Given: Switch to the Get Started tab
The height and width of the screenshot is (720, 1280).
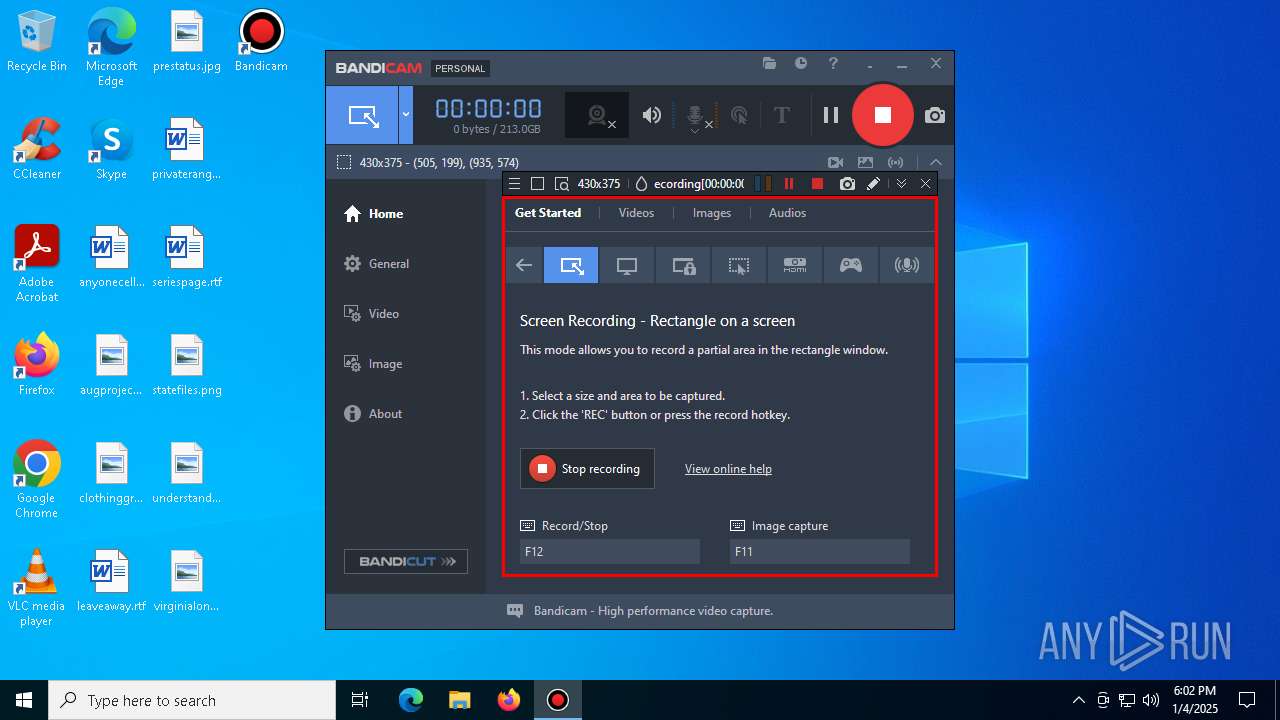Looking at the screenshot, I should [x=548, y=213].
